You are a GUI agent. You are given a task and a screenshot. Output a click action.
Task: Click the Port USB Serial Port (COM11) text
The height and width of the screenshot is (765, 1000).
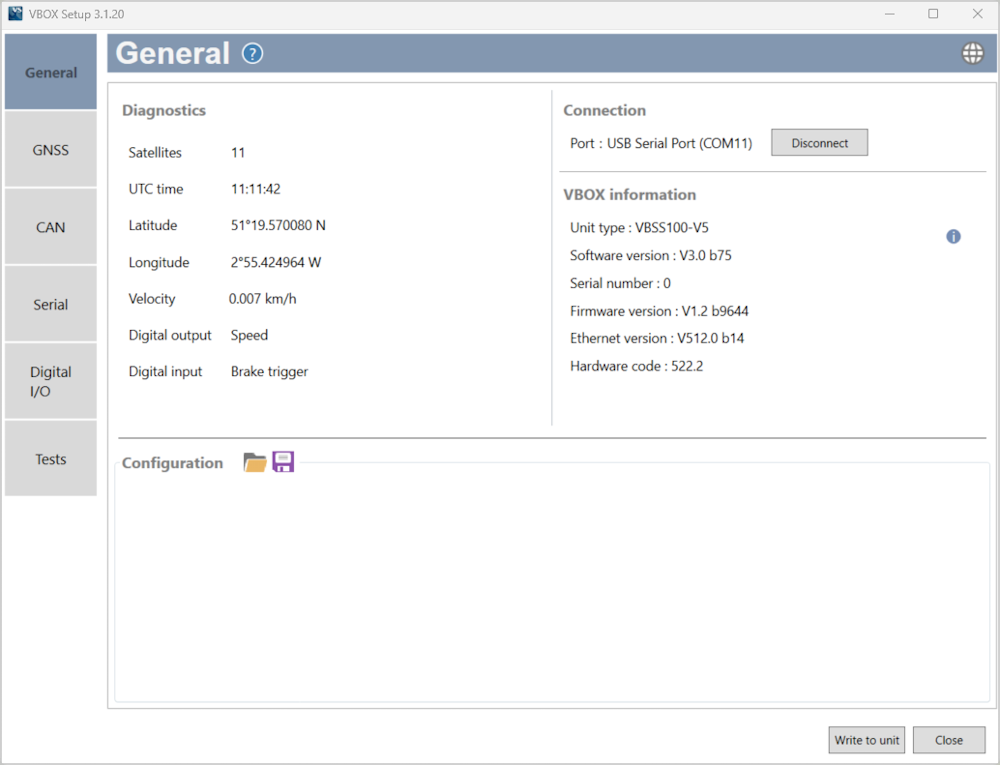point(661,143)
